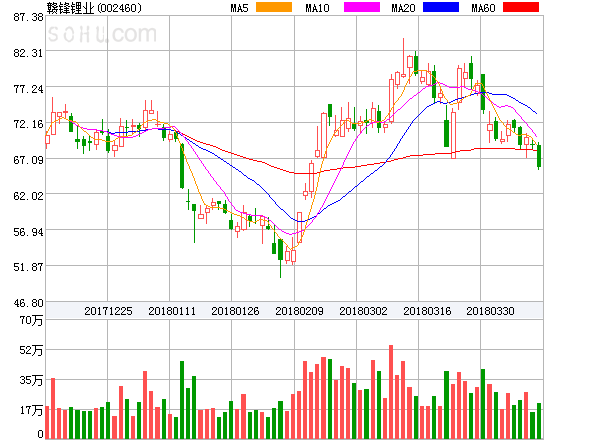Click the 20171225 date marker

pos(108,311)
